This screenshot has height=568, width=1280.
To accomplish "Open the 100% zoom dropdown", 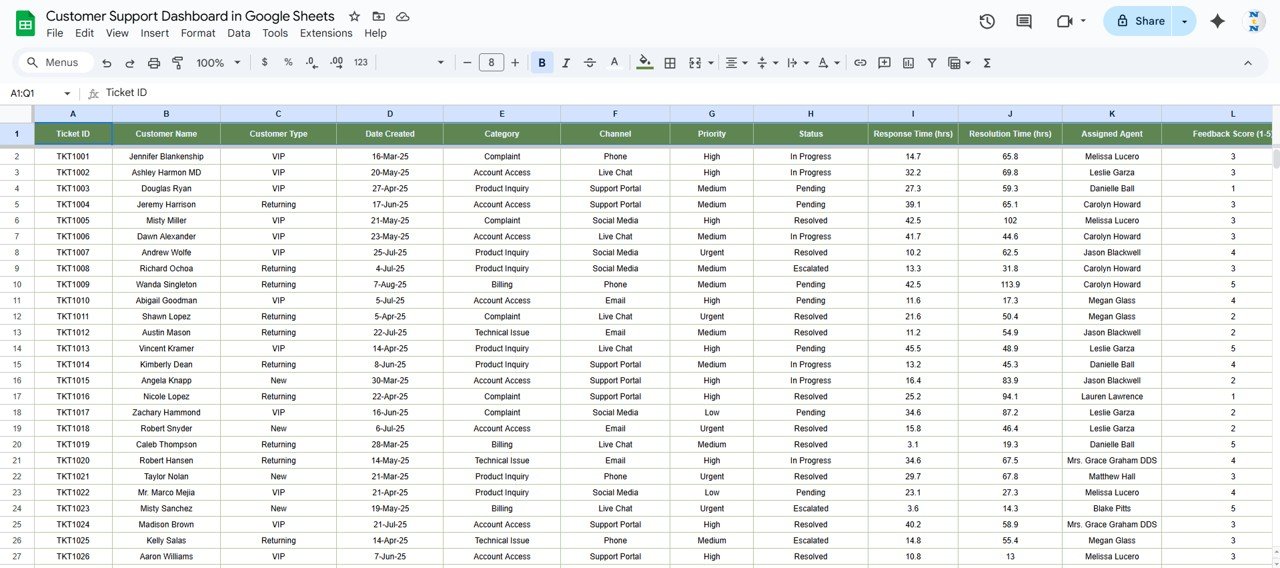I will coord(219,63).
